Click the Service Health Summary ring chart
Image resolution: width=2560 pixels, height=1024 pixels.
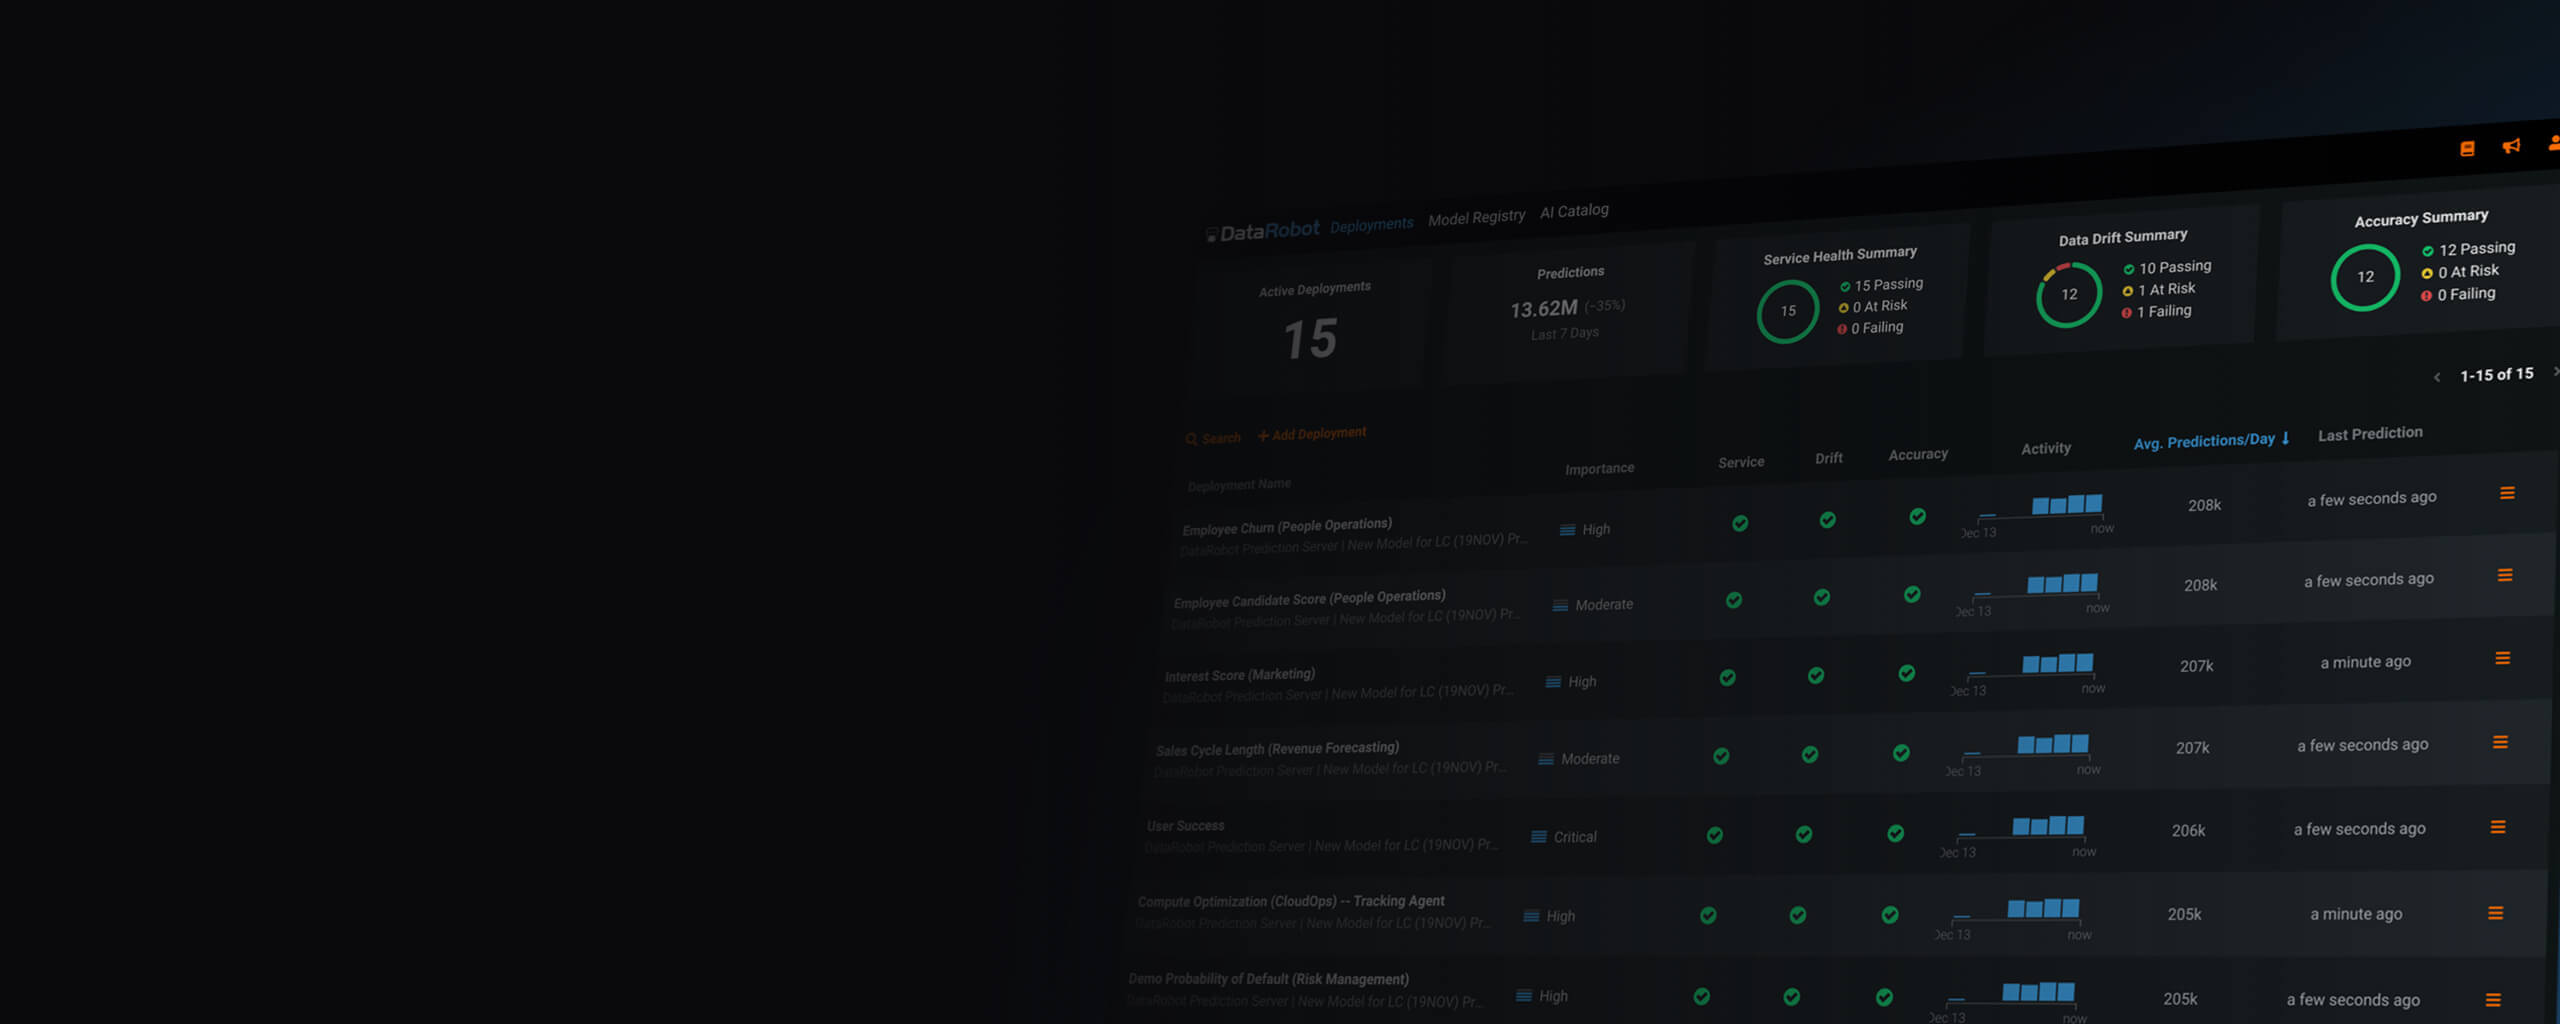pos(1788,311)
